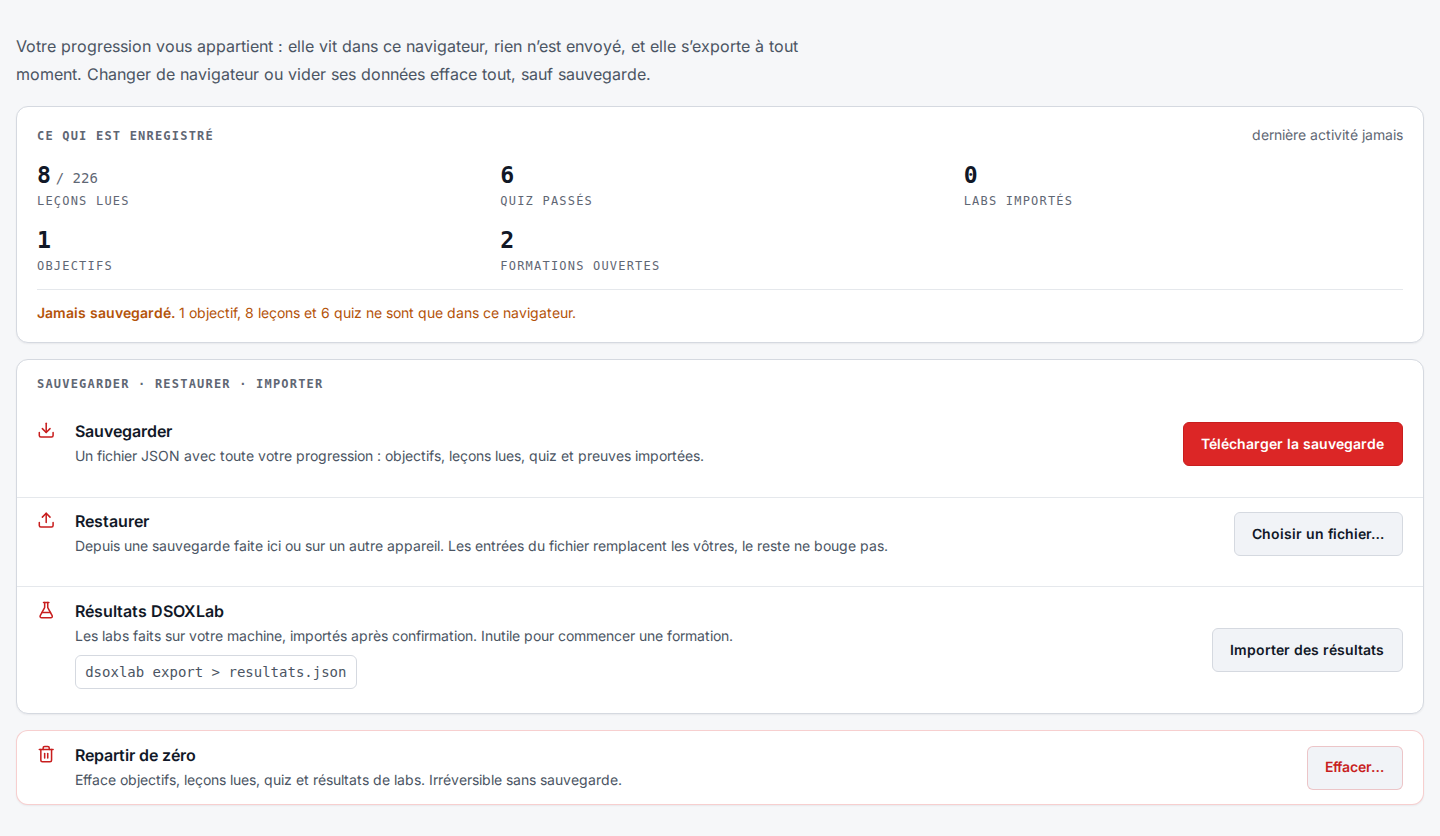Download the backup with Télécharger la sauvegarde
The height and width of the screenshot is (836, 1440).
coord(1292,444)
